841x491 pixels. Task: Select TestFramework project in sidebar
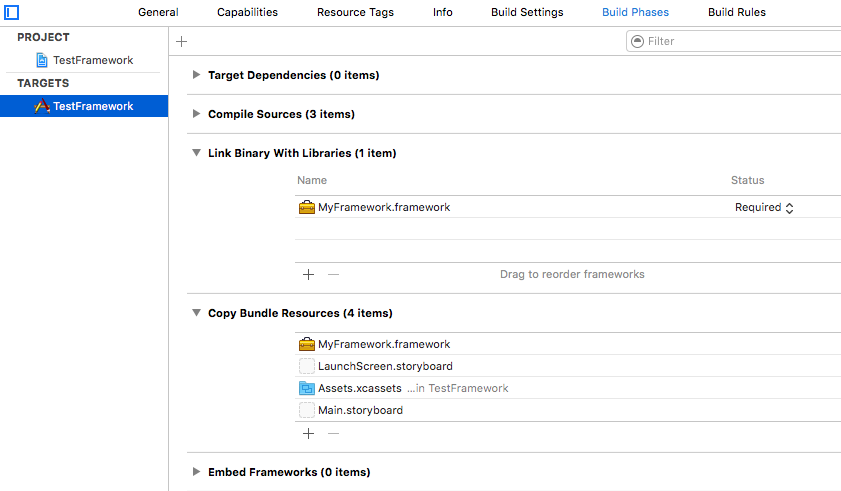coord(92,60)
